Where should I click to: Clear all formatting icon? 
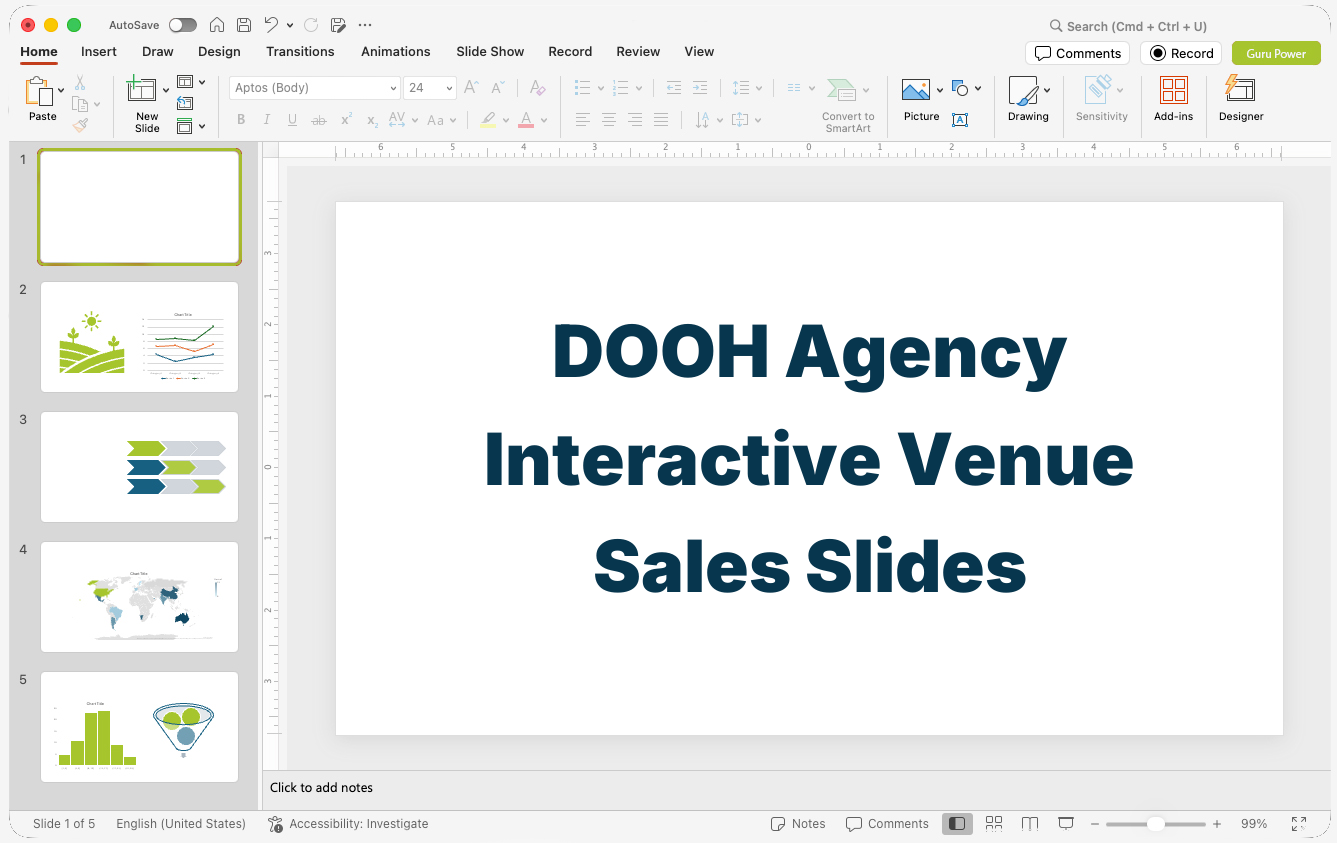click(x=537, y=88)
